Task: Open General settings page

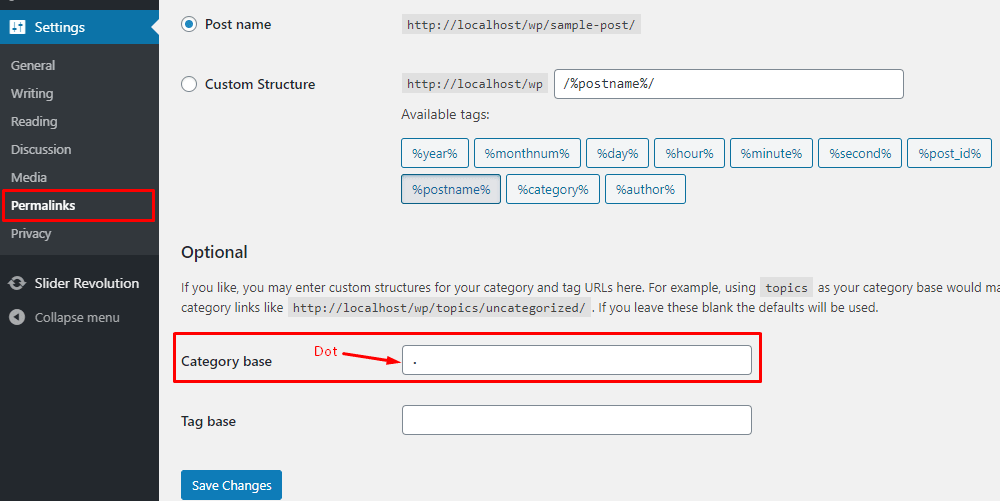Action: point(33,66)
